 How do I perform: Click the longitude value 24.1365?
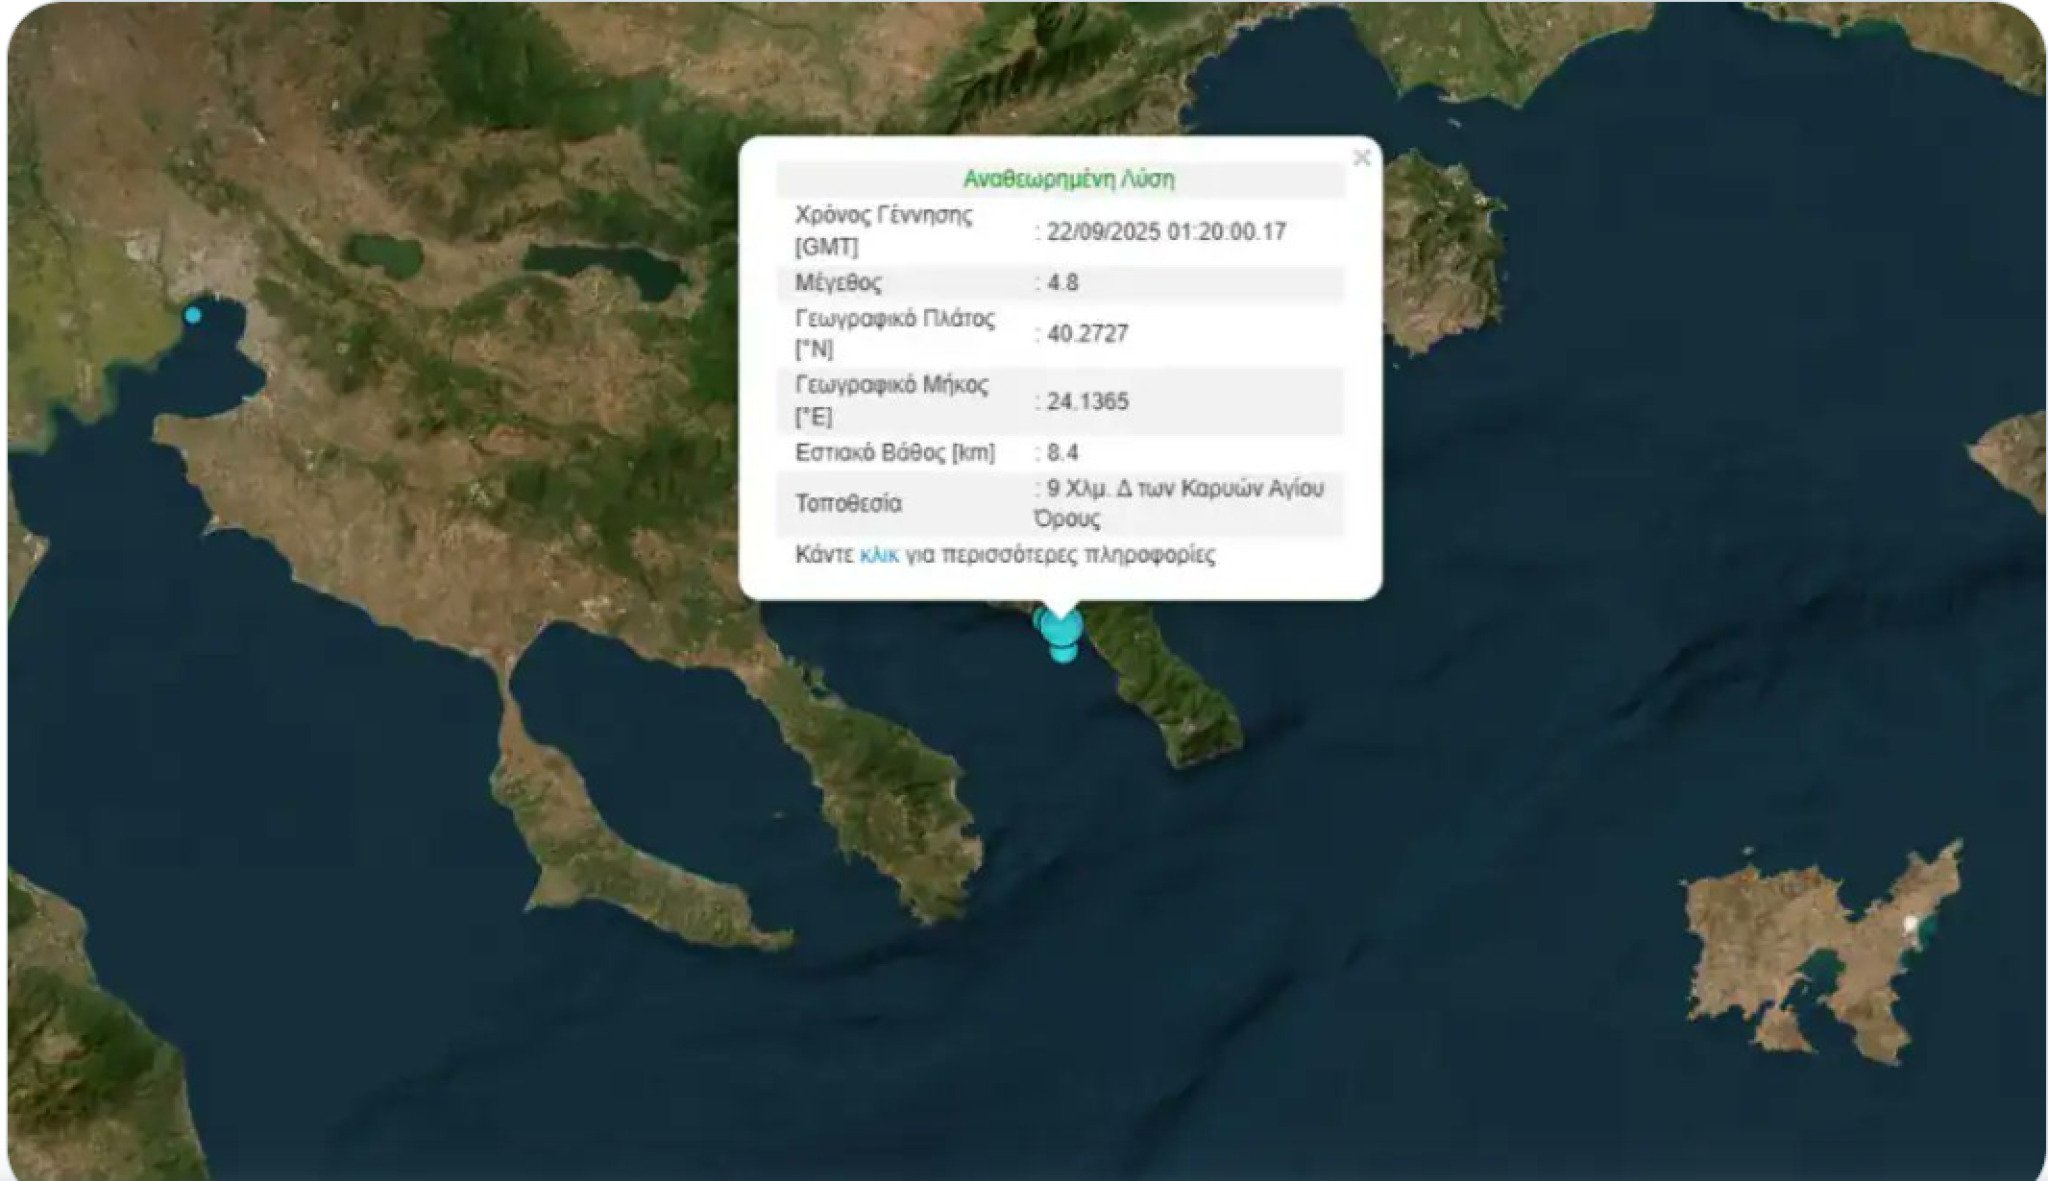pos(1087,402)
